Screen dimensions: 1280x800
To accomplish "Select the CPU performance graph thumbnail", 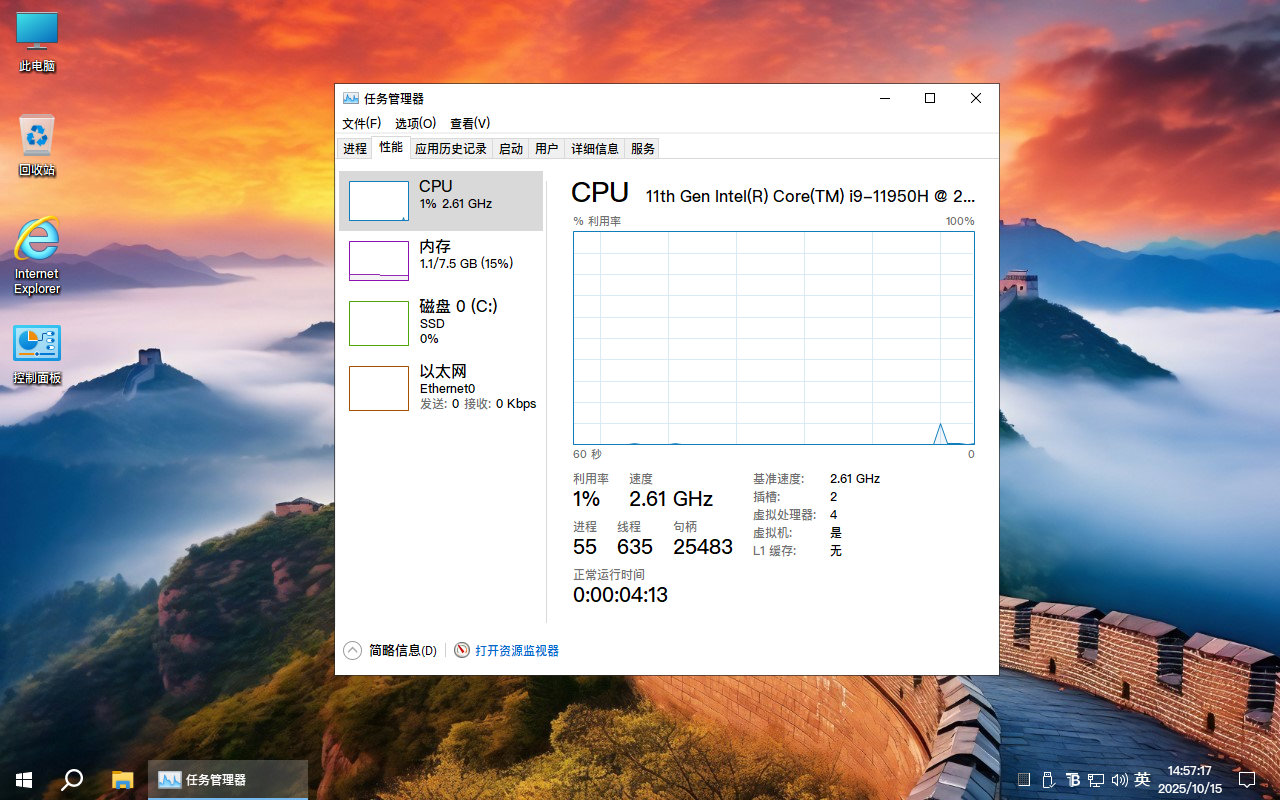I will pyautogui.click(x=378, y=200).
